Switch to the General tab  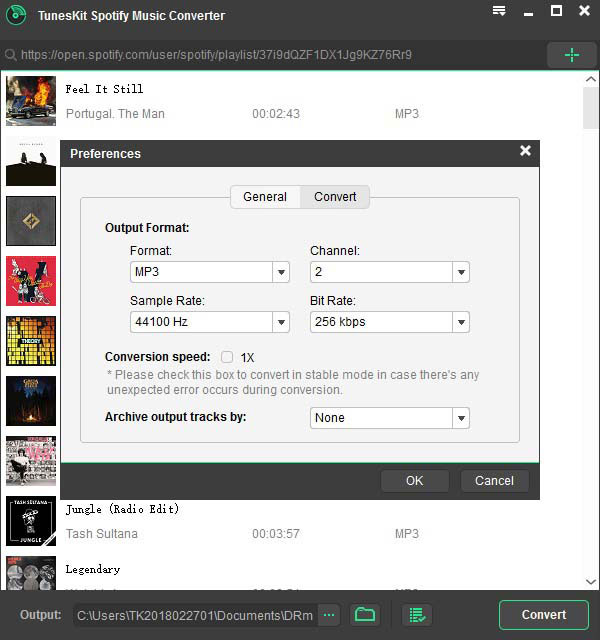point(265,197)
